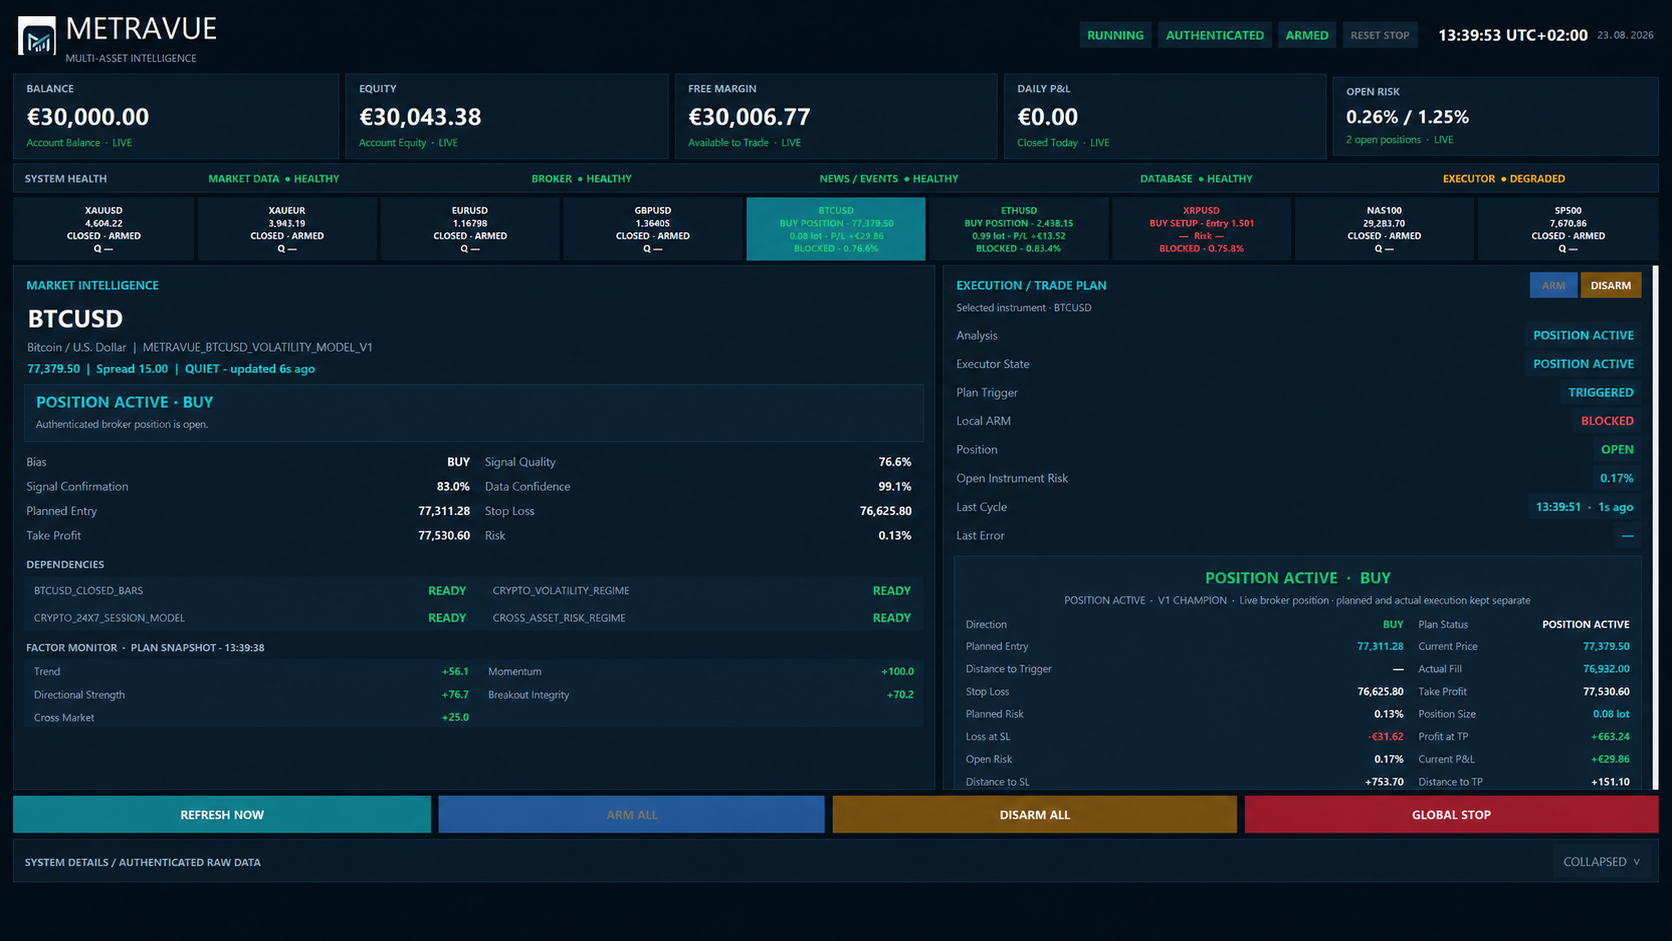Click the Profit at TP +€63.24 value

(x=1610, y=737)
